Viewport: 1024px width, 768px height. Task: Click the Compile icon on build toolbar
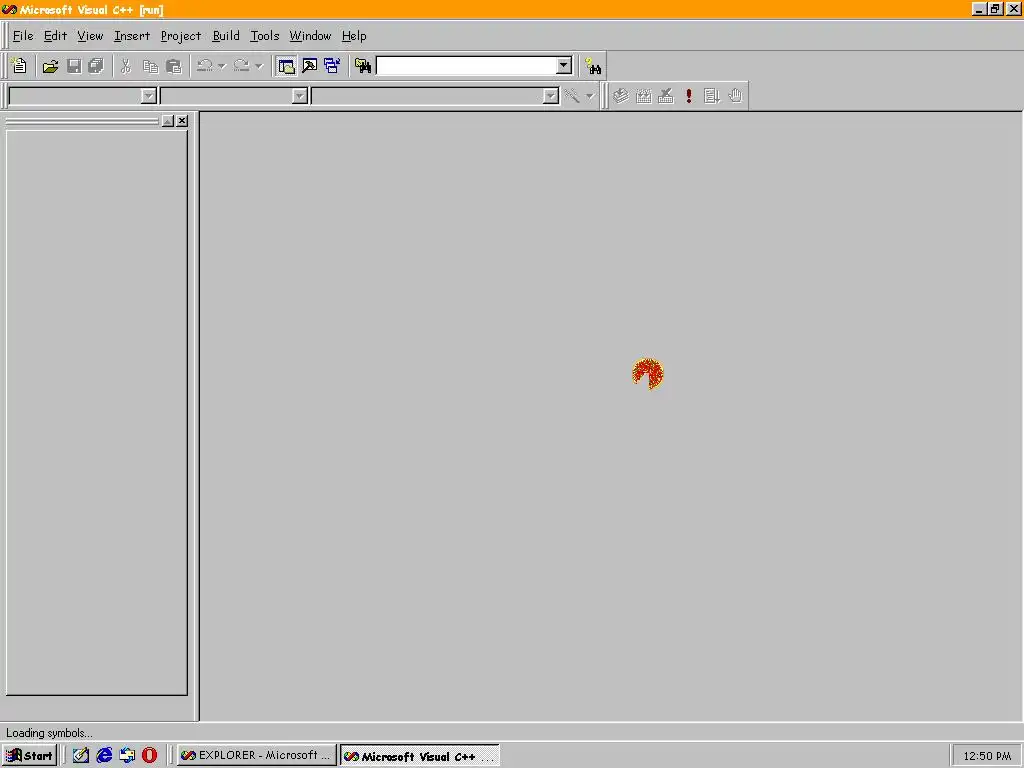pyautogui.click(x=620, y=96)
